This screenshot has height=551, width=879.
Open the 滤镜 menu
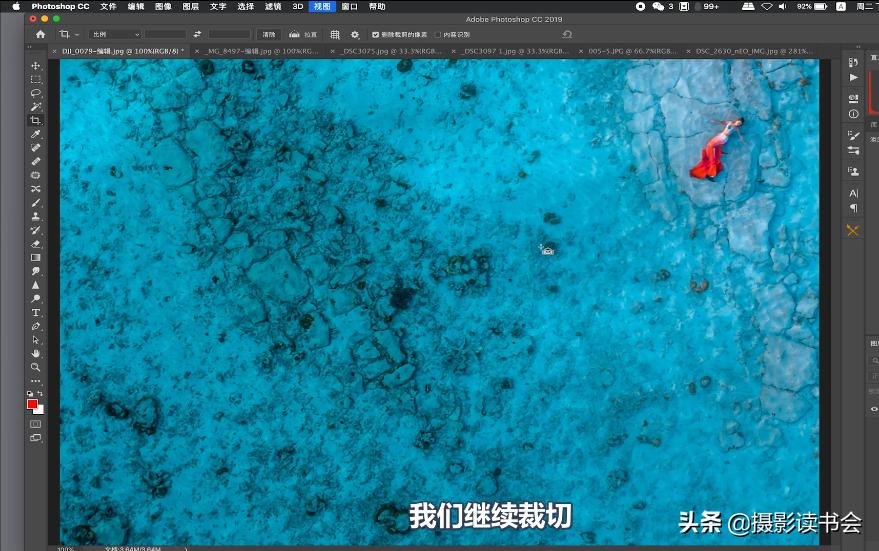[x=273, y=6]
